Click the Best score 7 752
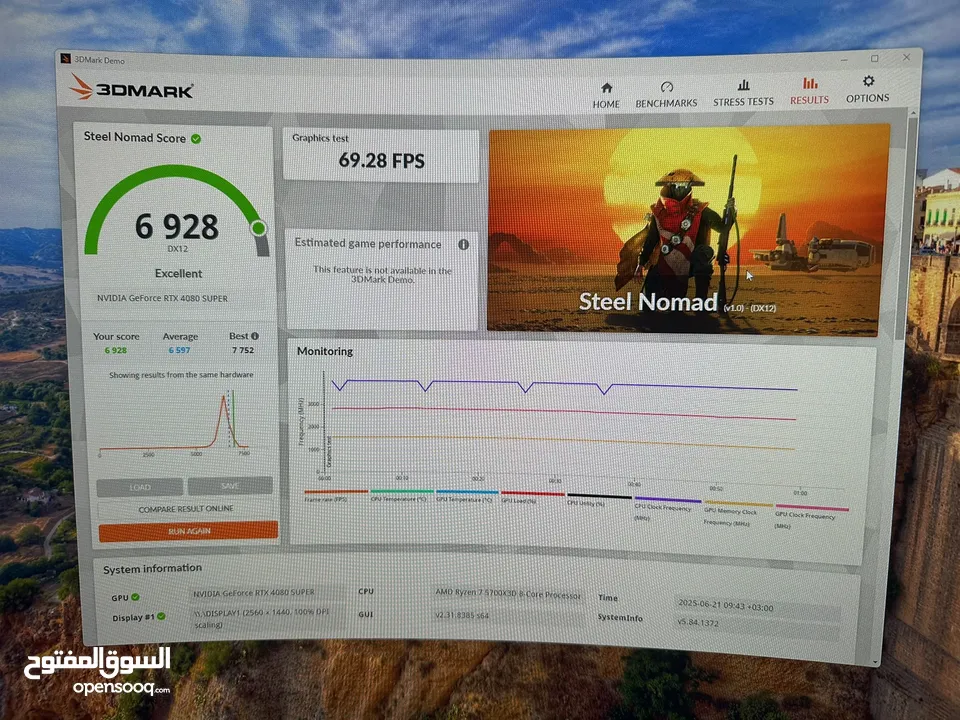Viewport: 960px width, 720px height. (x=242, y=350)
